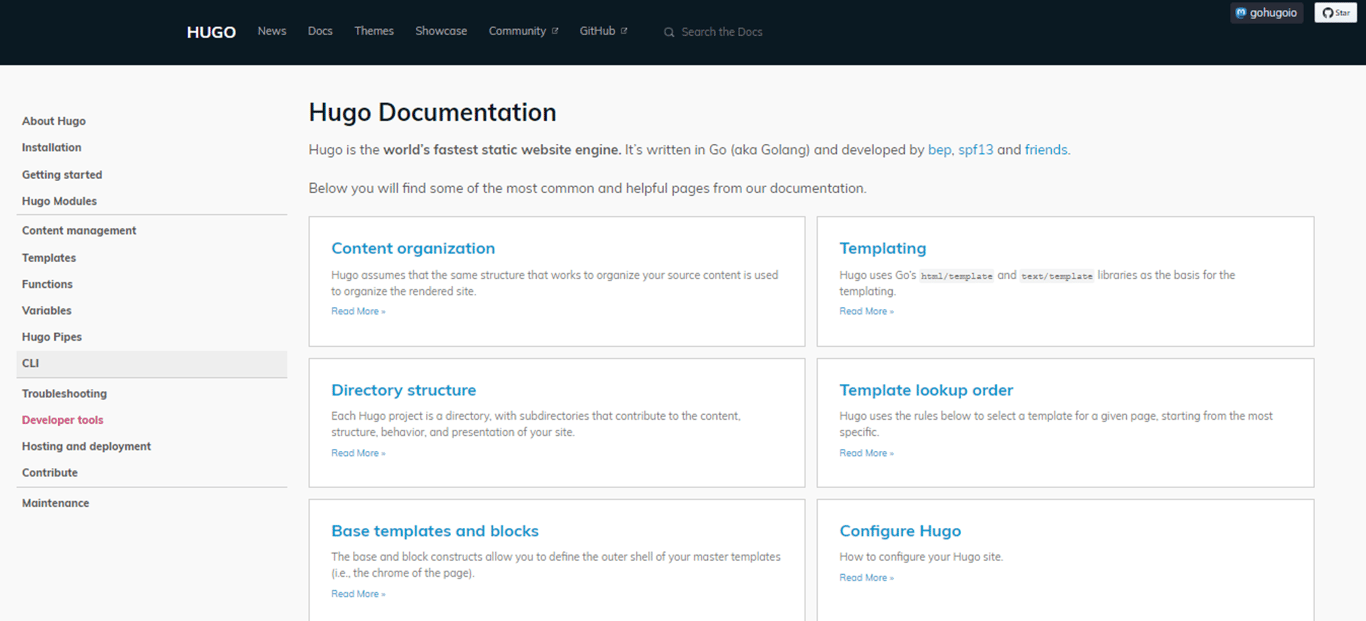Click the text "world's fastest static website engine."

502,150
